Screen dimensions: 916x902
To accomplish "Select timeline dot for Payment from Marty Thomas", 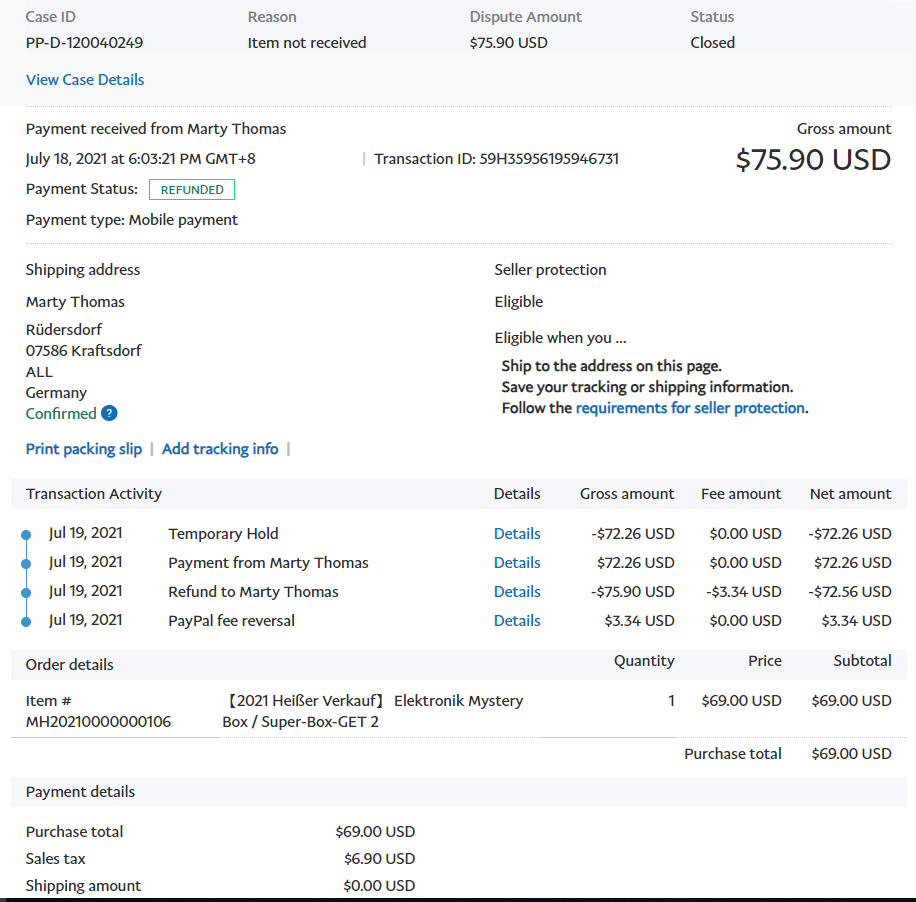I will point(26,564).
